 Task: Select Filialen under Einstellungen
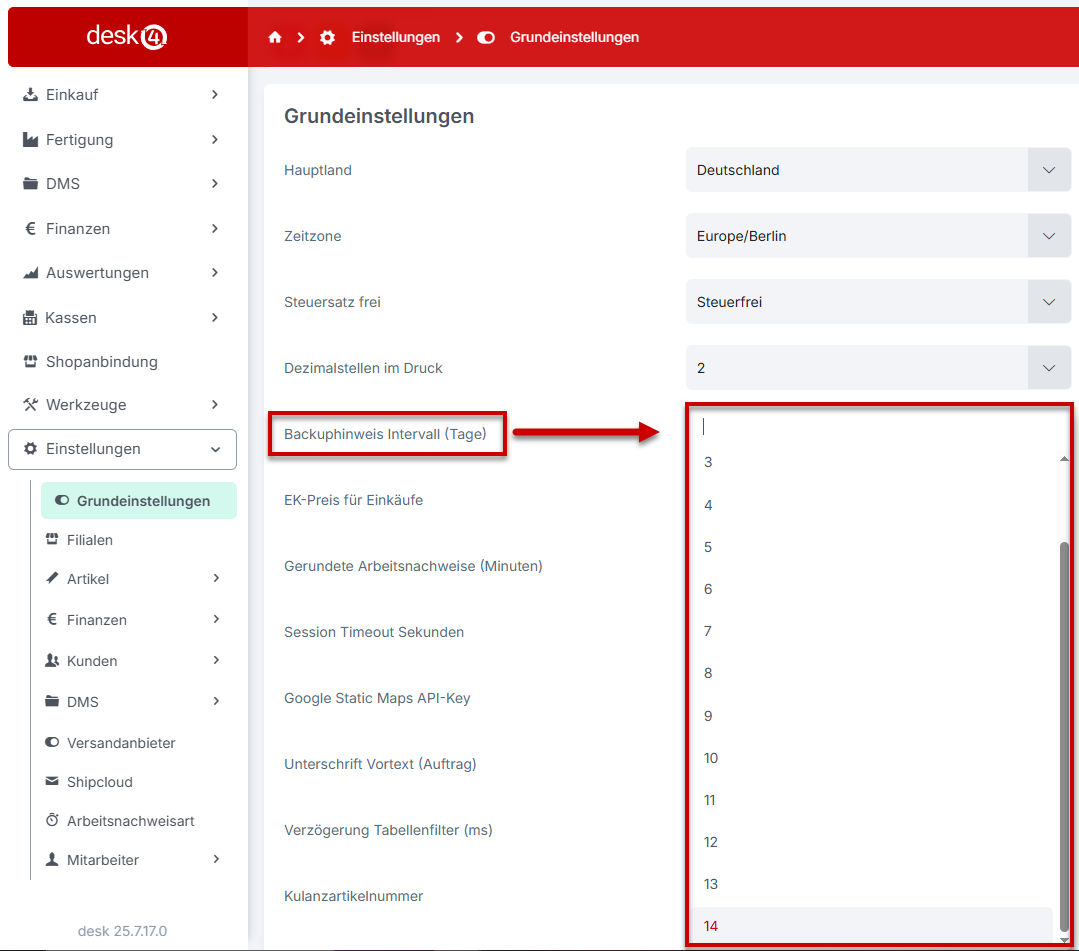(89, 540)
